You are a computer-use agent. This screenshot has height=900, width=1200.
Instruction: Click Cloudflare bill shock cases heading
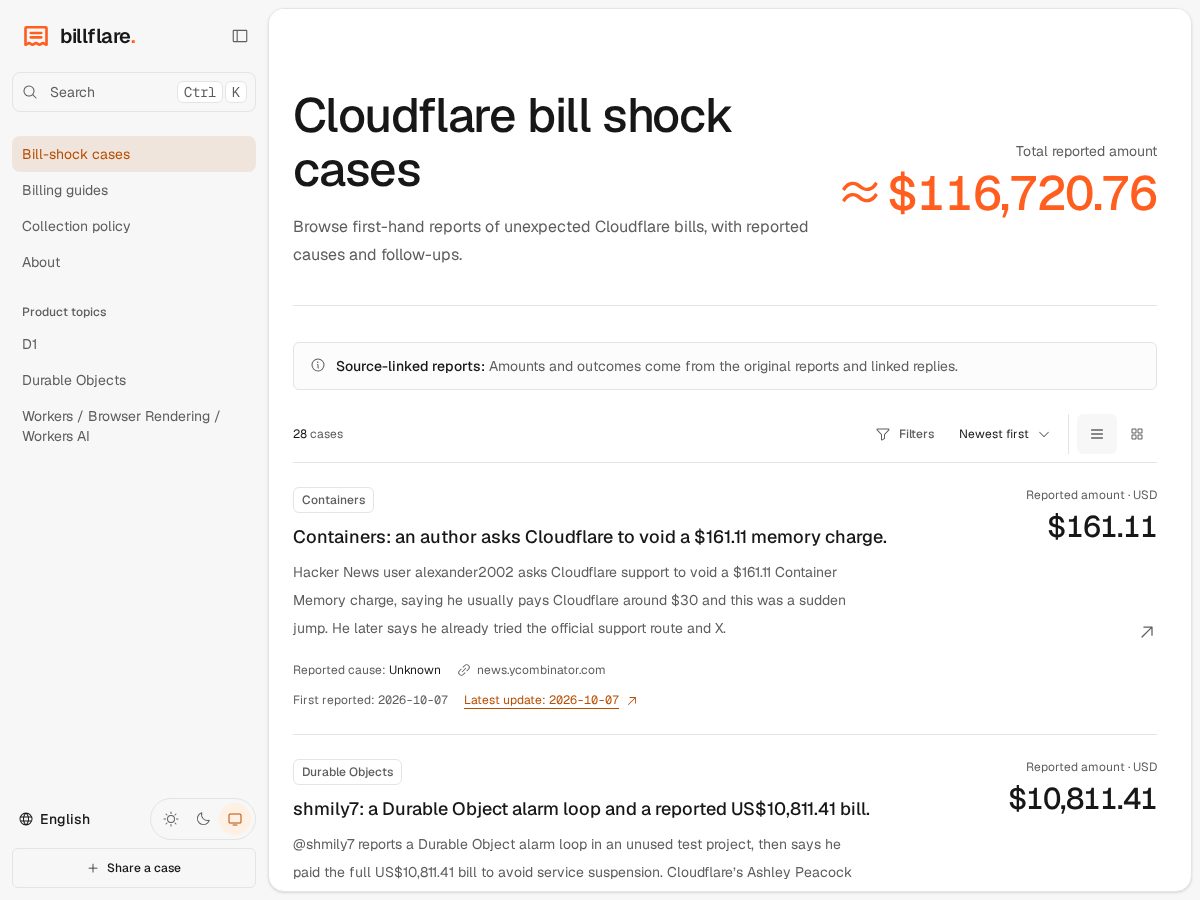point(512,142)
